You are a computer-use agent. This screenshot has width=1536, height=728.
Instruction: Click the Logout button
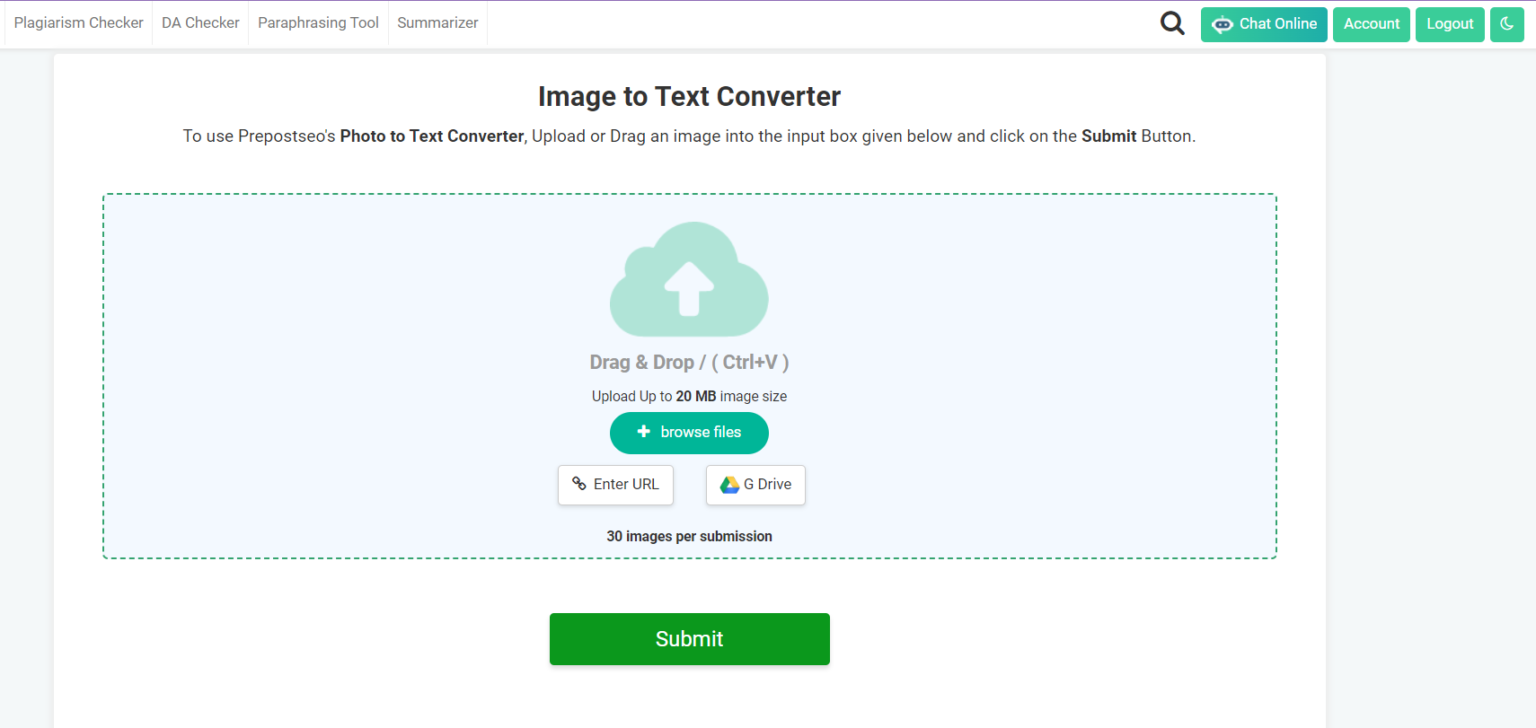coord(1450,24)
